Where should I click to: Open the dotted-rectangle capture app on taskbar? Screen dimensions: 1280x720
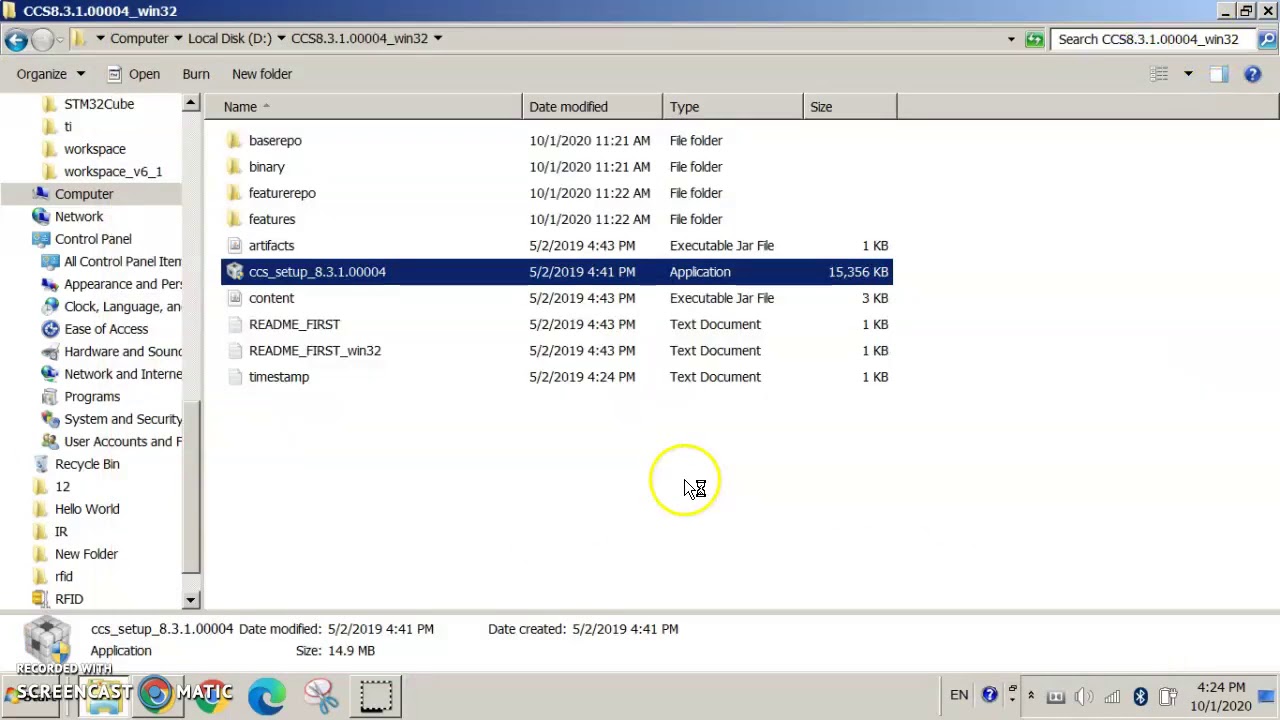pyautogui.click(x=376, y=696)
